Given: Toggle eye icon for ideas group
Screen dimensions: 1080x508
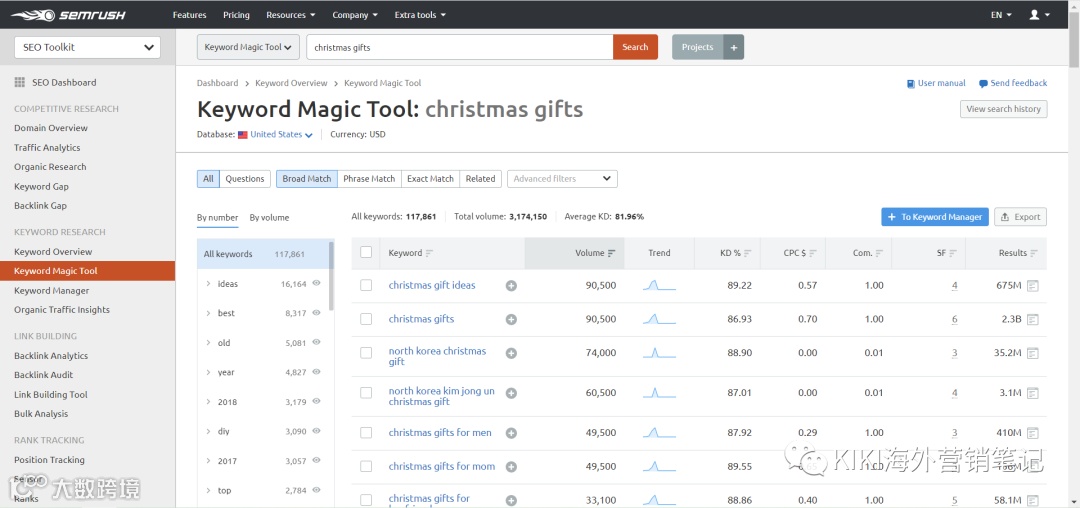Looking at the screenshot, I should pyautogui.click(x=317, y=284).
